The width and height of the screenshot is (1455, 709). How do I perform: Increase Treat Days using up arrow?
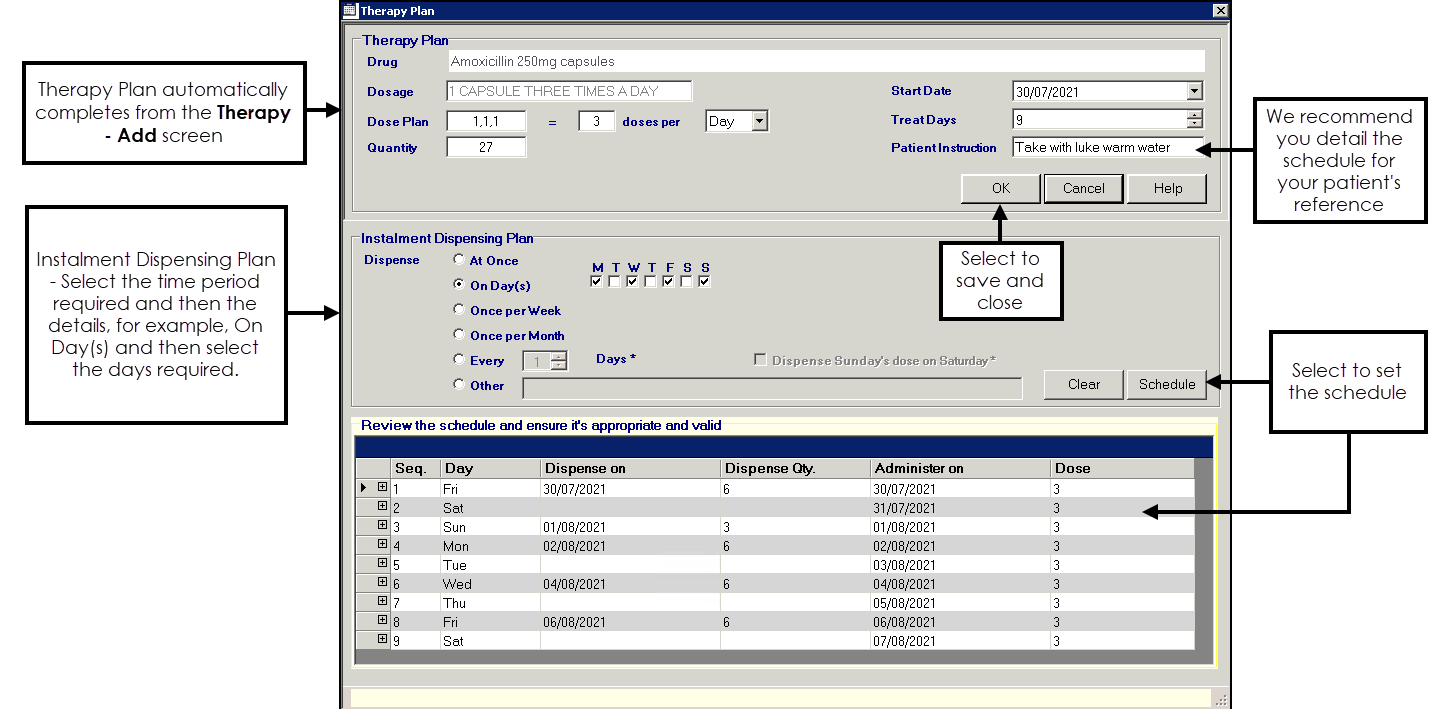[1194, 115]
